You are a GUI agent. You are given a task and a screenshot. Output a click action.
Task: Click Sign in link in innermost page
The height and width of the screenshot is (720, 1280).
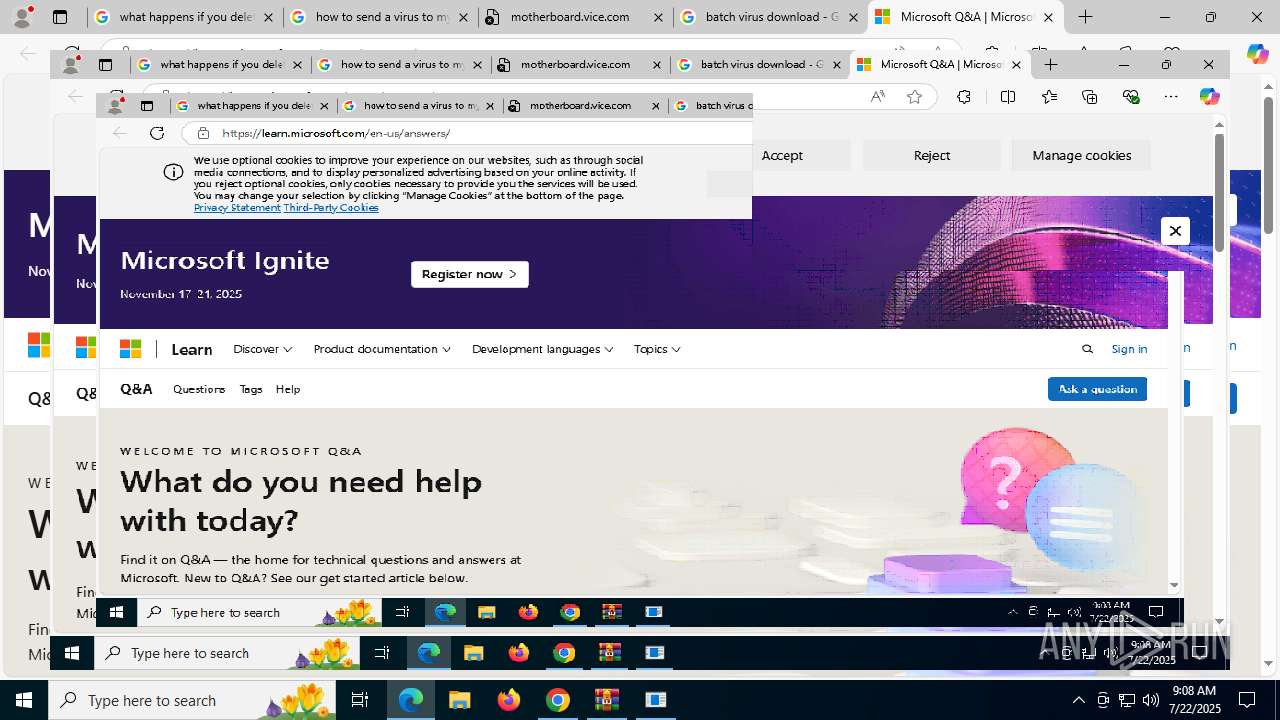[x=1129, y=349]
